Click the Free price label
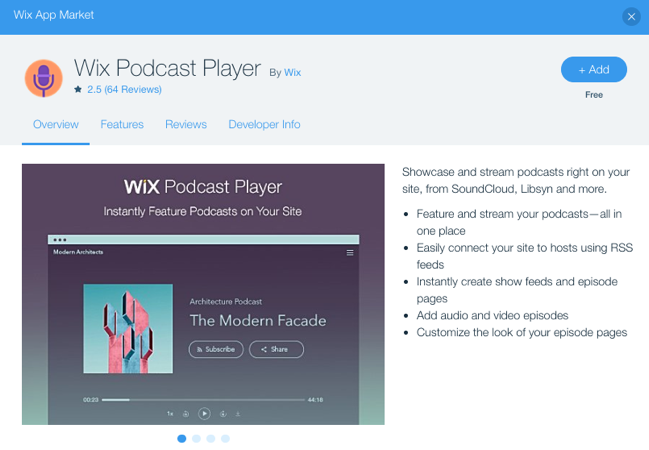Image resolution: width=649 pixels, height=450 pixels. coord(594,95)
